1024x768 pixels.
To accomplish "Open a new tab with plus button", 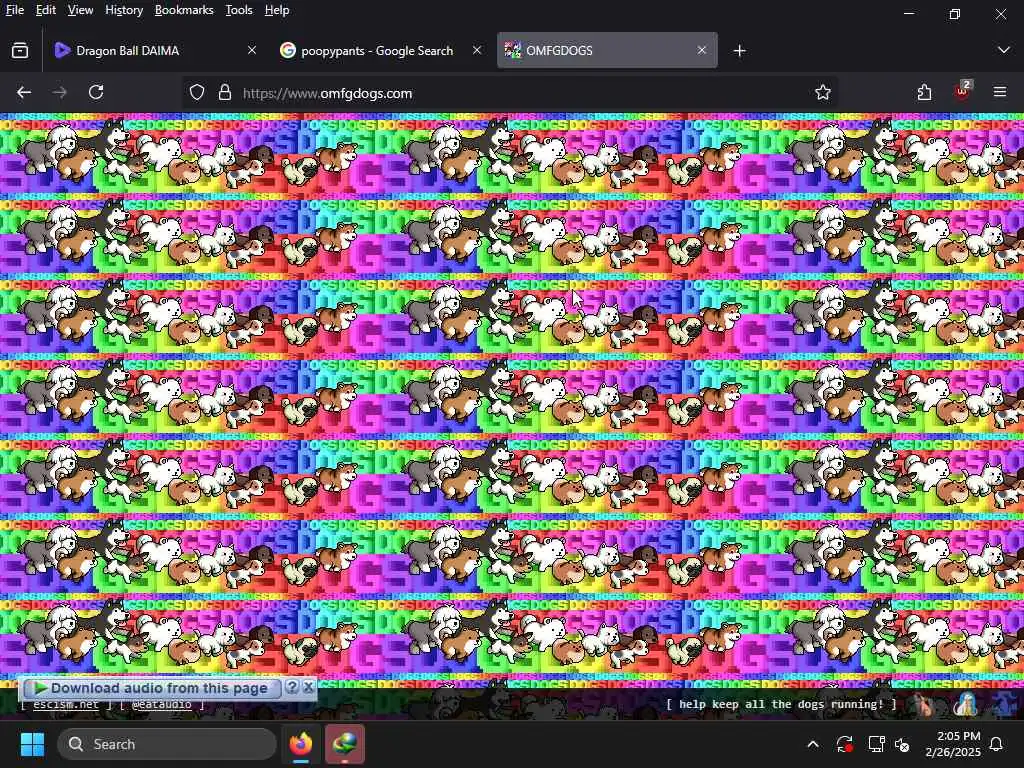I will click(739, 50).
